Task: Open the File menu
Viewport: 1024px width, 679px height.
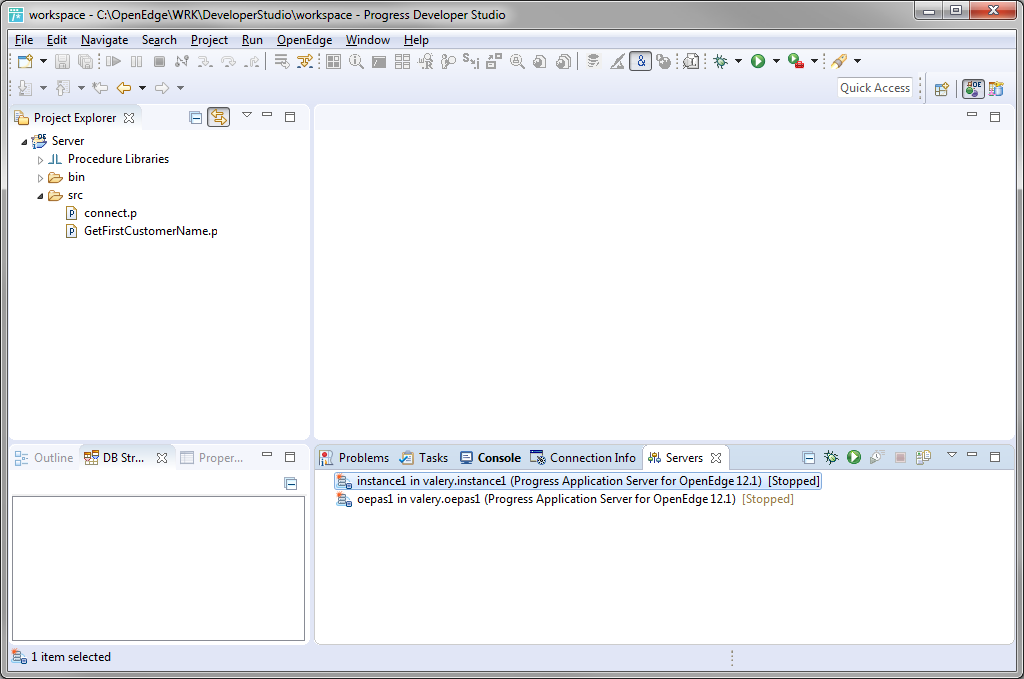Action: [x=24, y=40]
